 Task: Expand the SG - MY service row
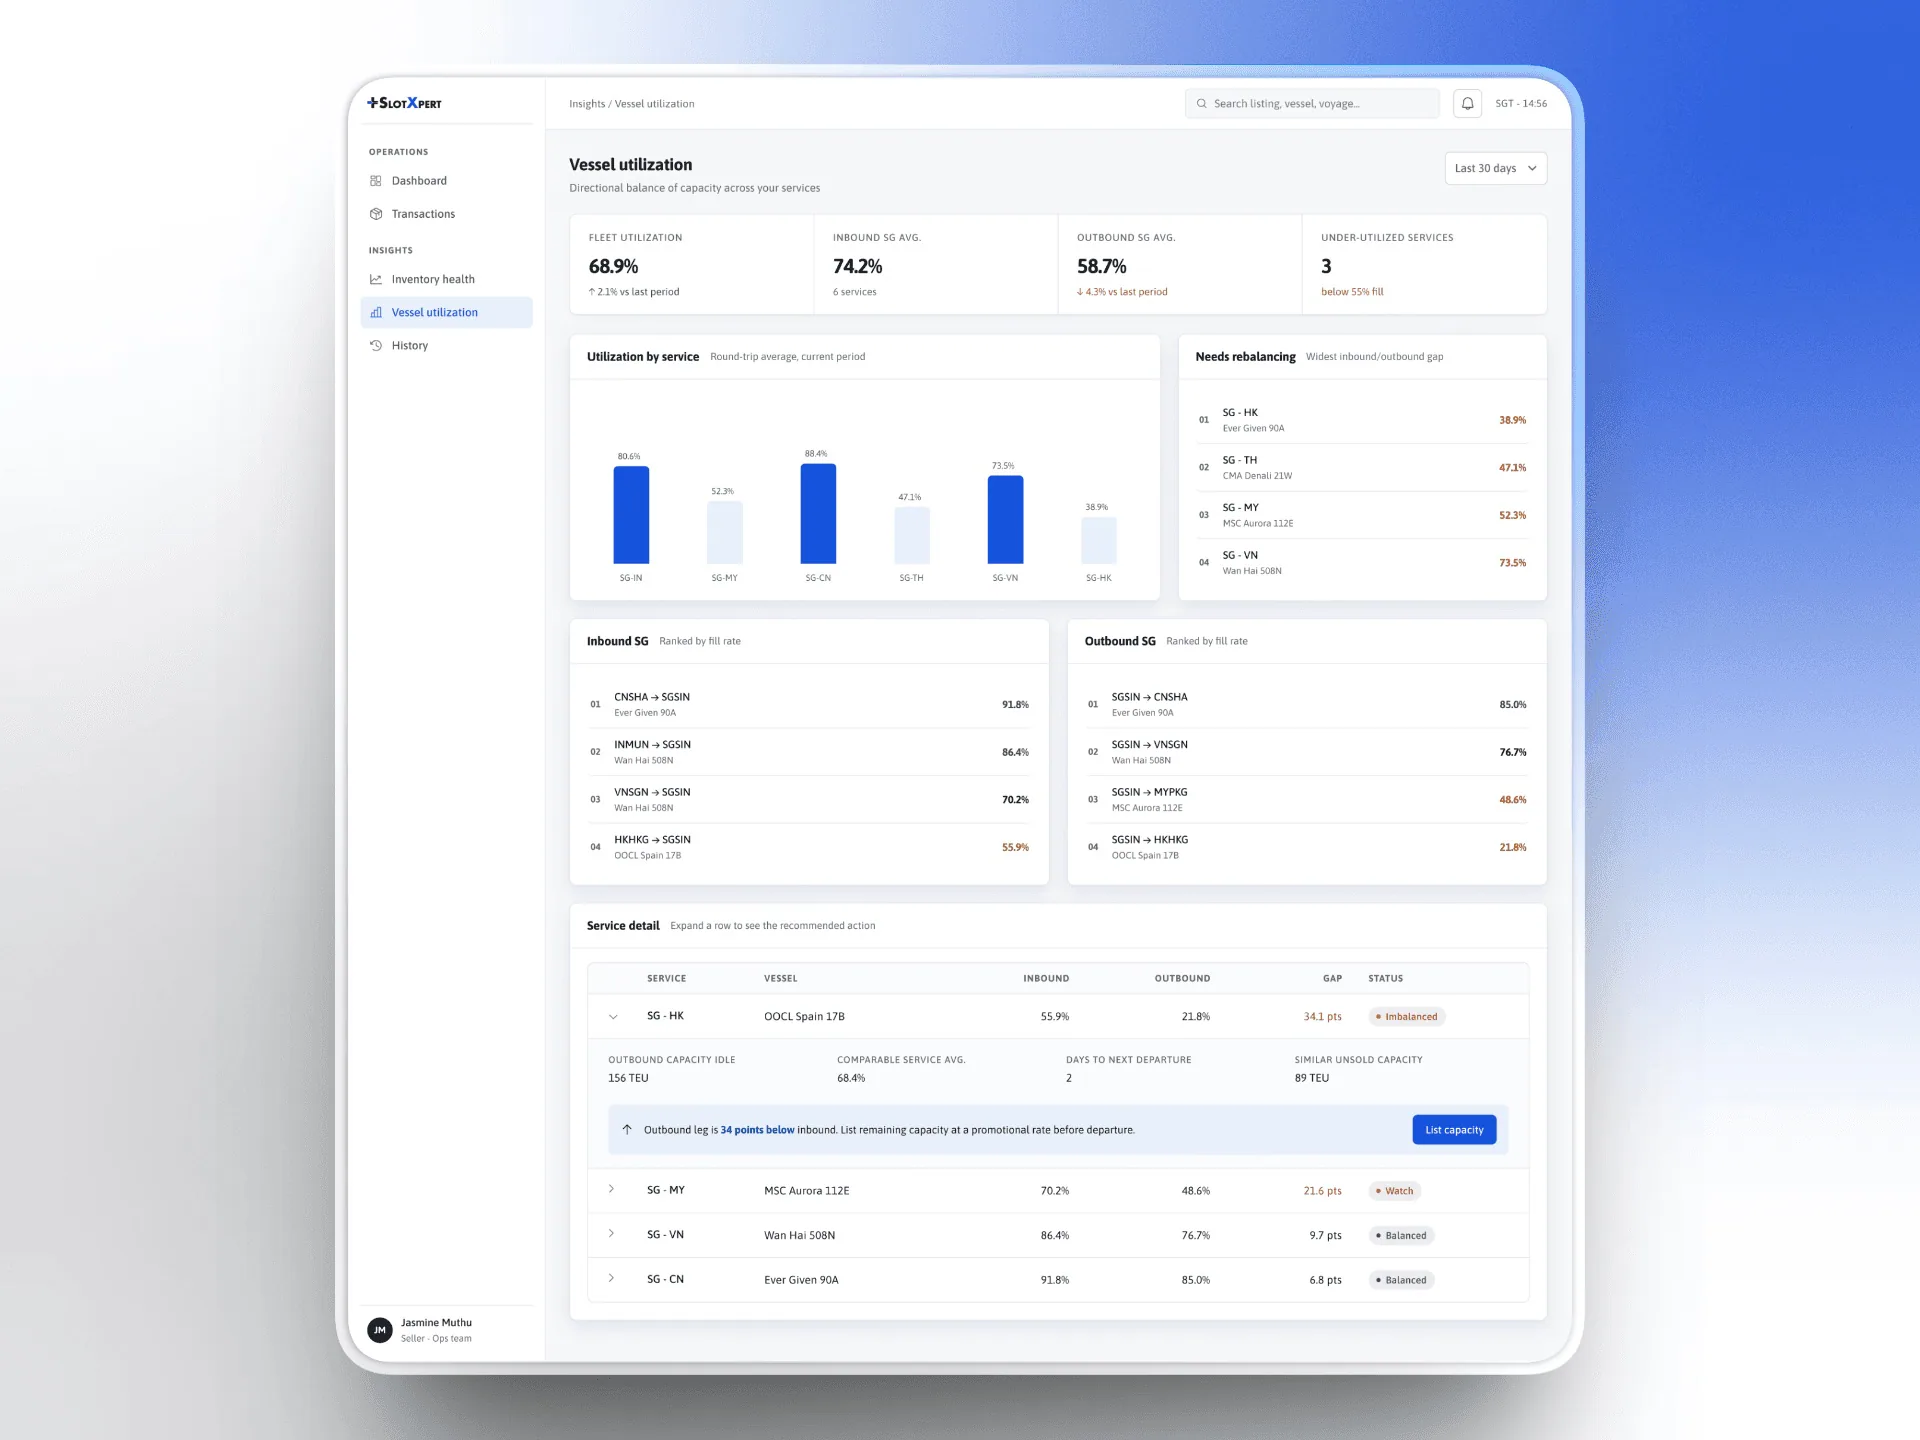tap(612, 1189)
